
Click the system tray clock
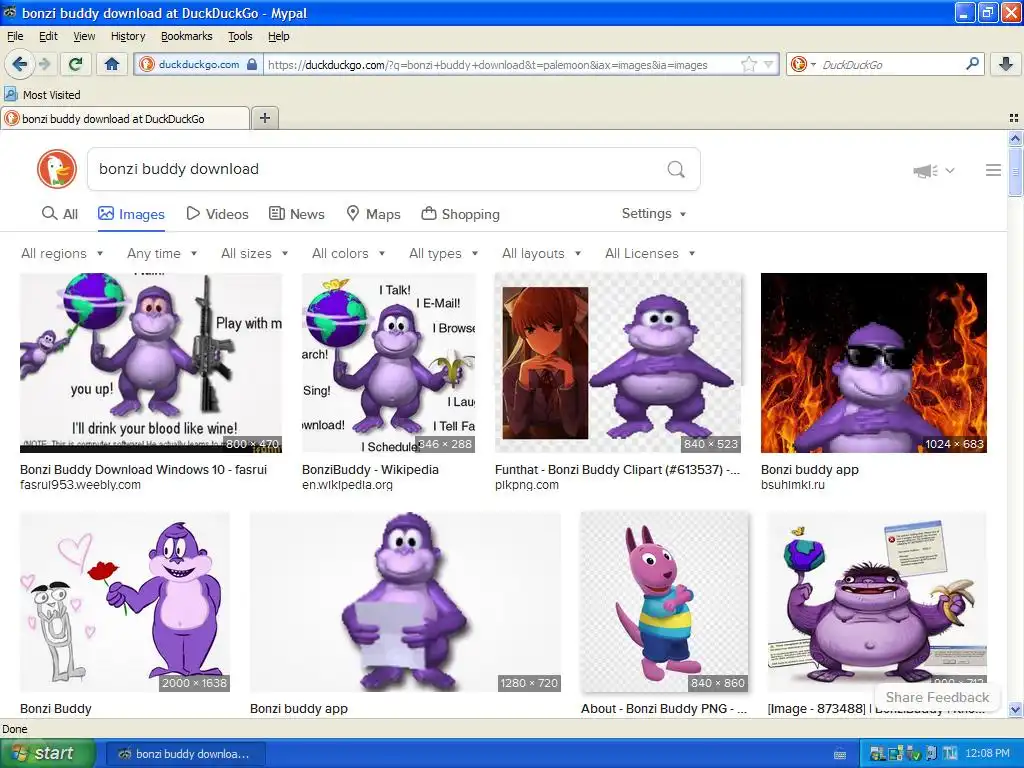987,753
